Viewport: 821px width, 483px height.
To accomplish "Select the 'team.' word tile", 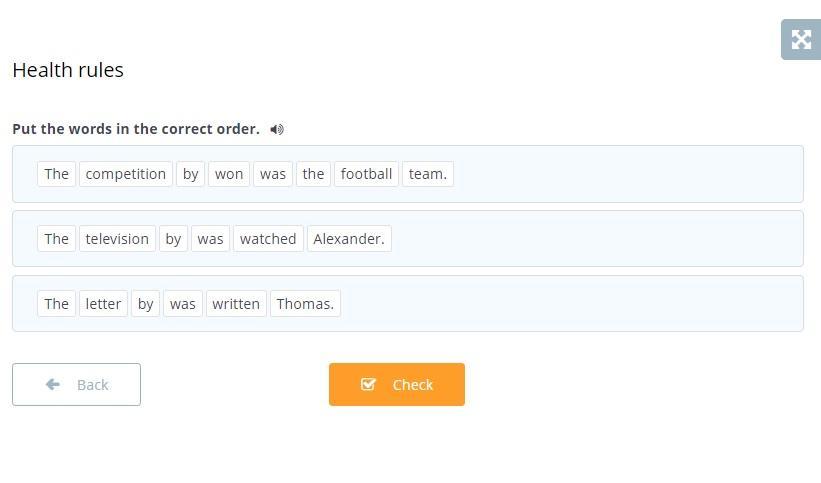I will (427, 174).
